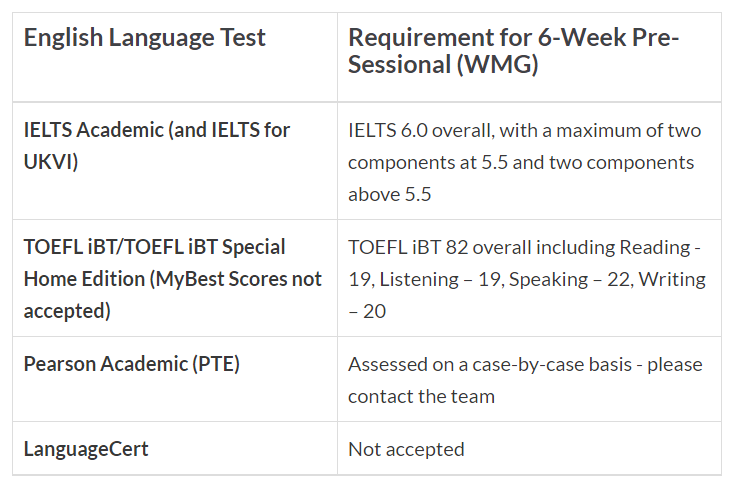
Task: Click the word 'UKVI)' in the IELTS row
Action: pyautogui.click(x=51, y=162)
